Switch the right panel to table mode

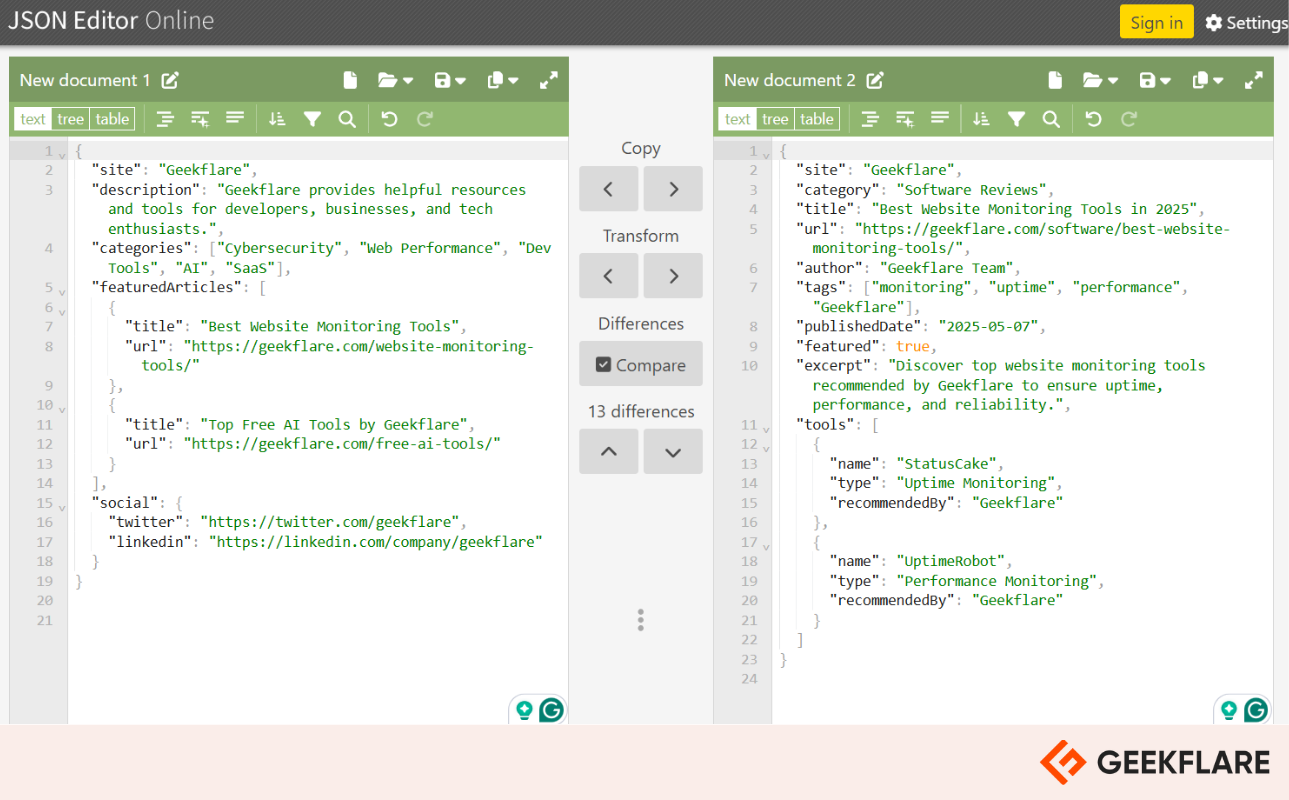click(816, 119)
